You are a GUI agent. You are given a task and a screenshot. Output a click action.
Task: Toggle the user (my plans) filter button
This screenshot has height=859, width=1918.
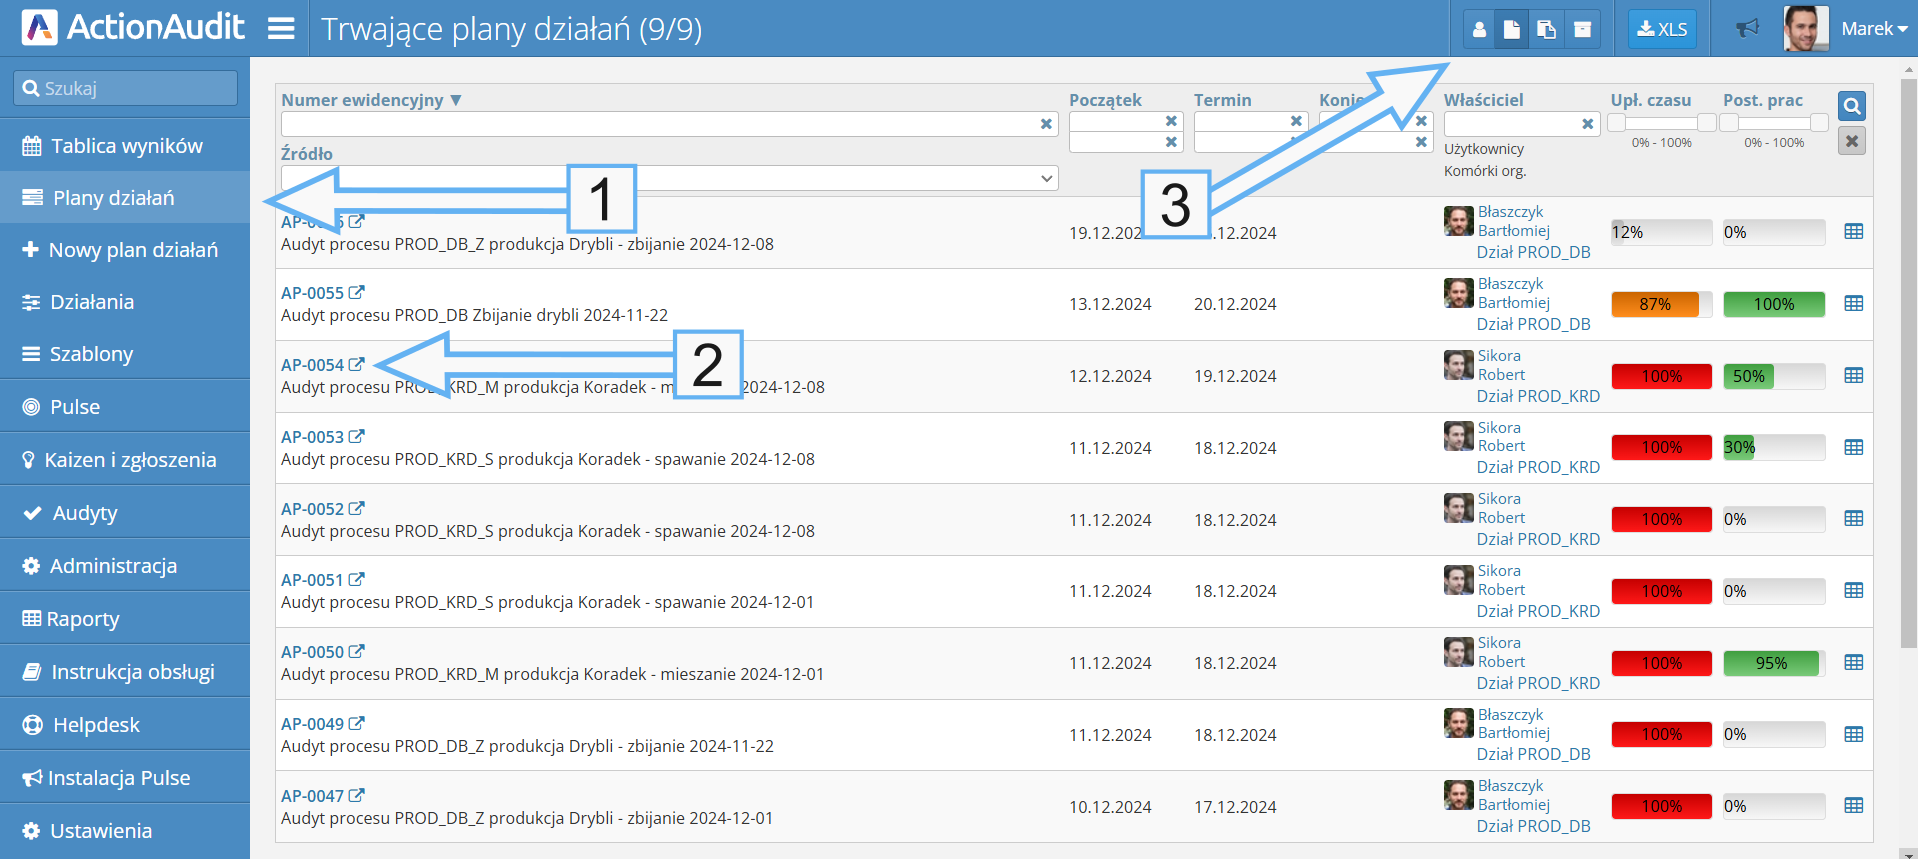pos(1479,29)
